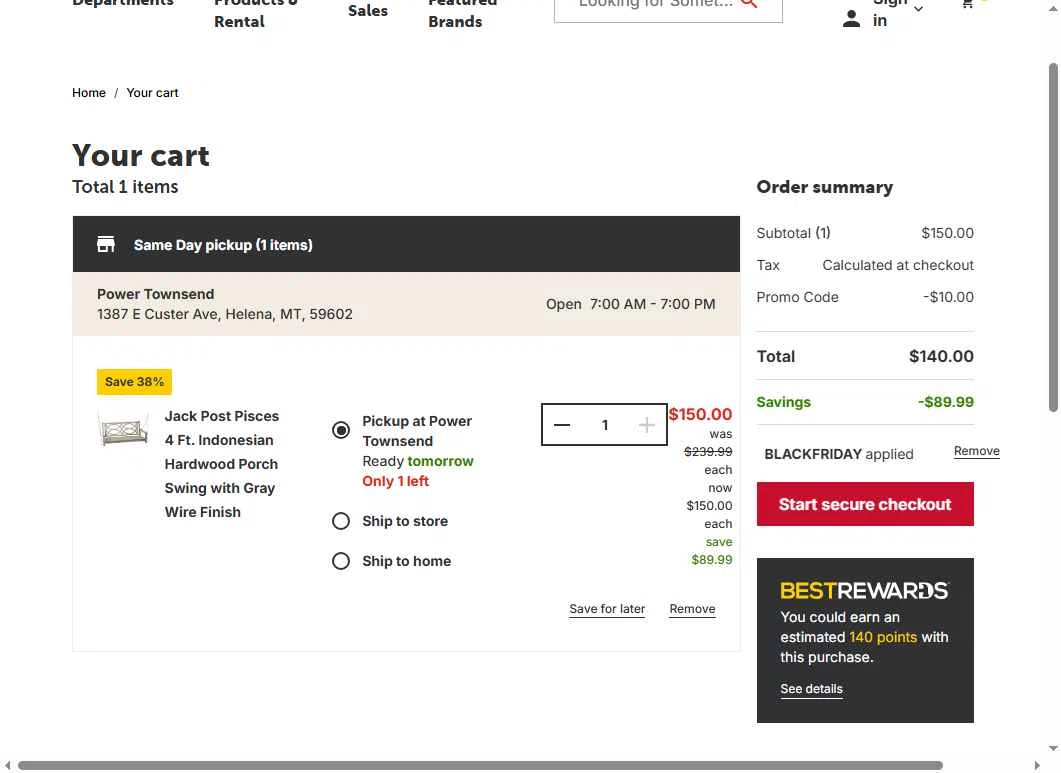Open the shopping cart icon

click(968, 3)
